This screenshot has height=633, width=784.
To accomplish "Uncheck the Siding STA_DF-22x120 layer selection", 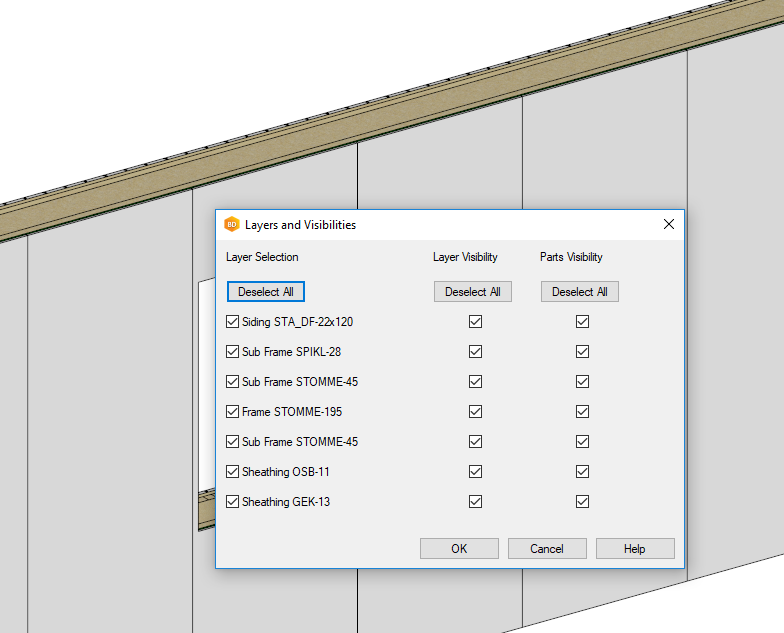I will (x=233, y=322).
